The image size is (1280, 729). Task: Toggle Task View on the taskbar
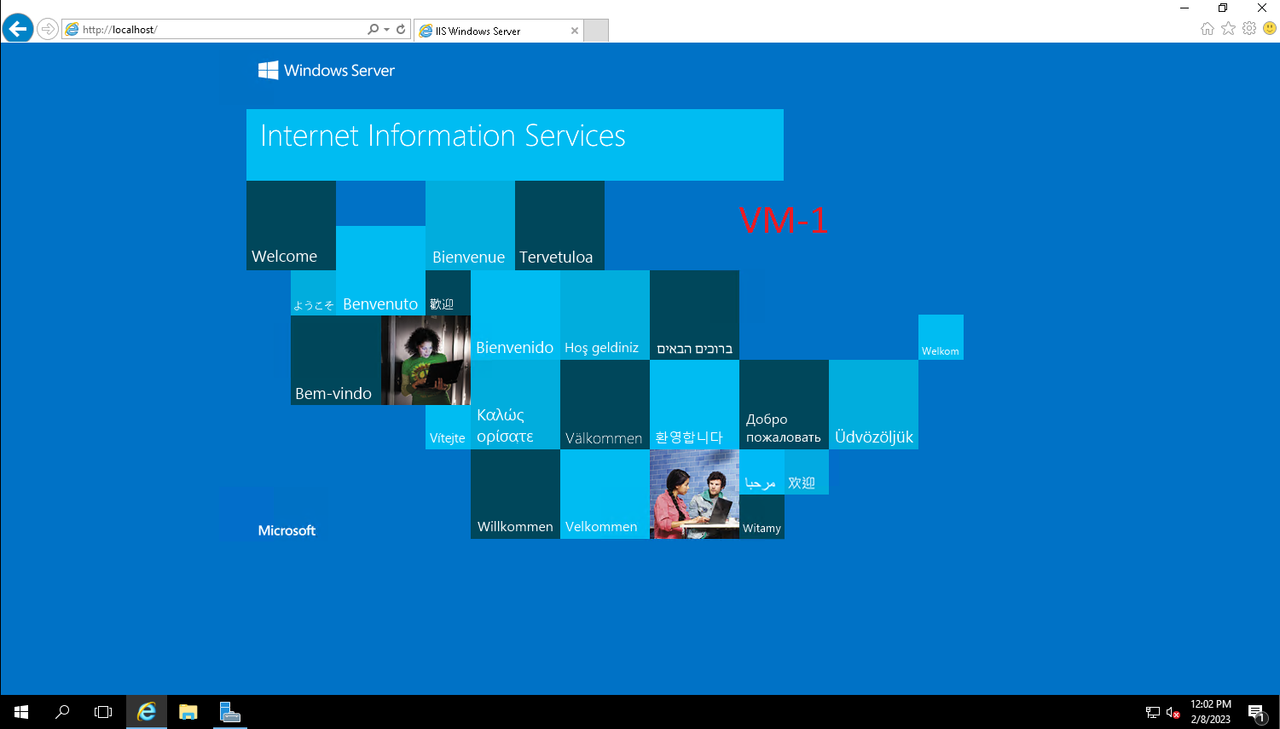(x=102, y=712)
